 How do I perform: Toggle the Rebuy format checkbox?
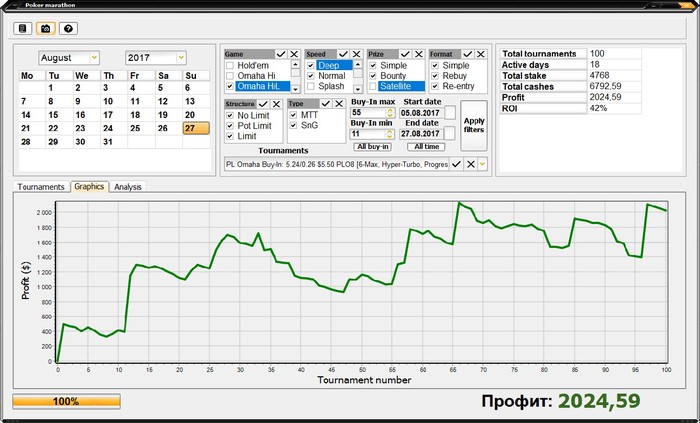coord(435,76)
